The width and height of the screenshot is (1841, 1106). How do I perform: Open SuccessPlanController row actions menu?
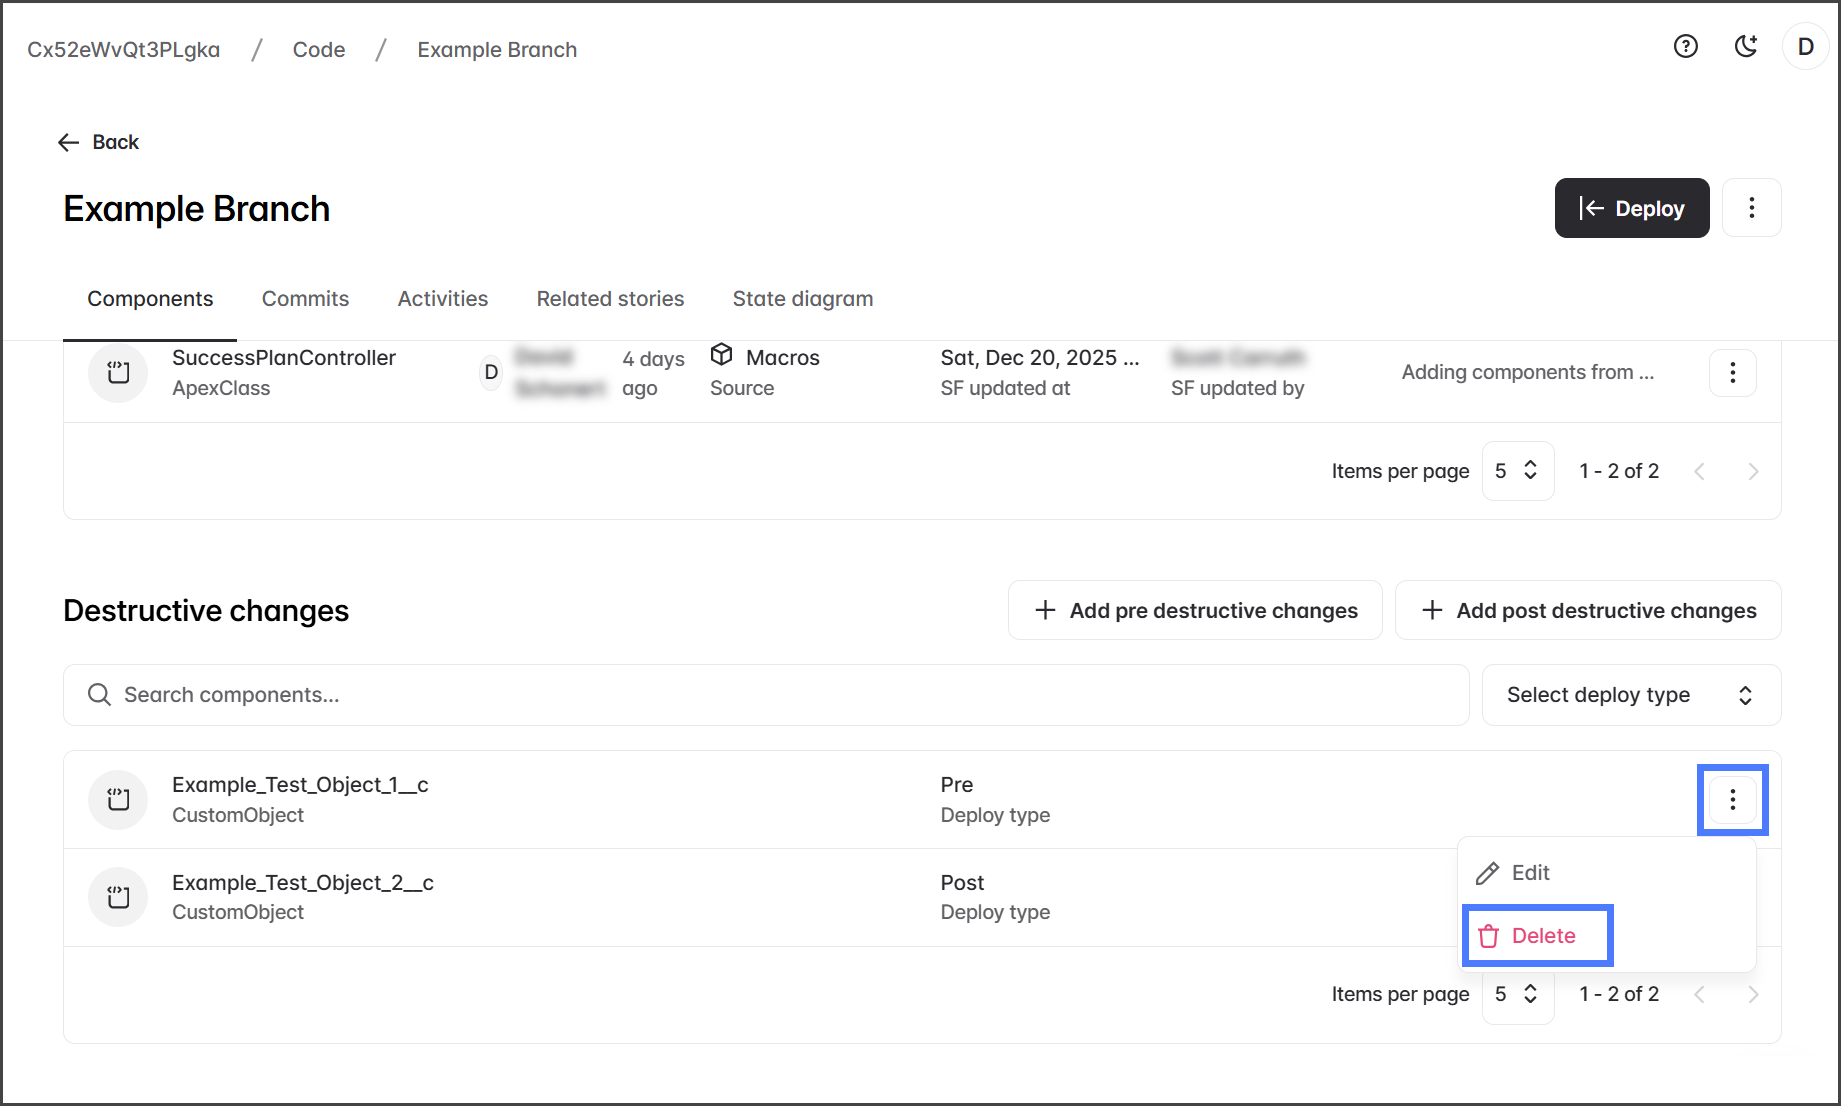1732,373
